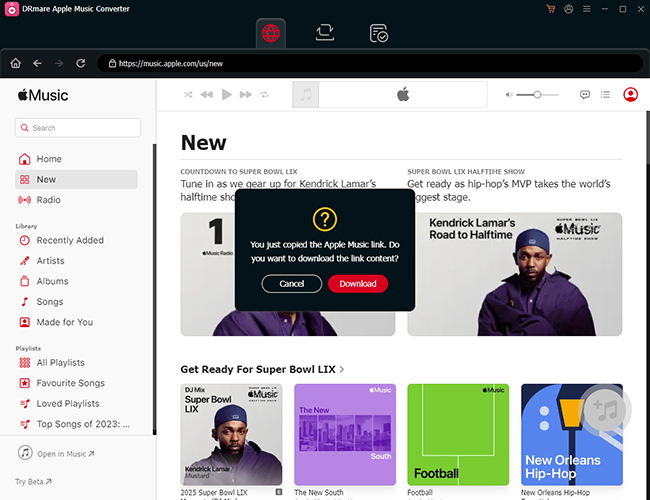Open the hamburger menu in title bar
The height and width of the screenshot is (500, 650).
coord(587,9)
